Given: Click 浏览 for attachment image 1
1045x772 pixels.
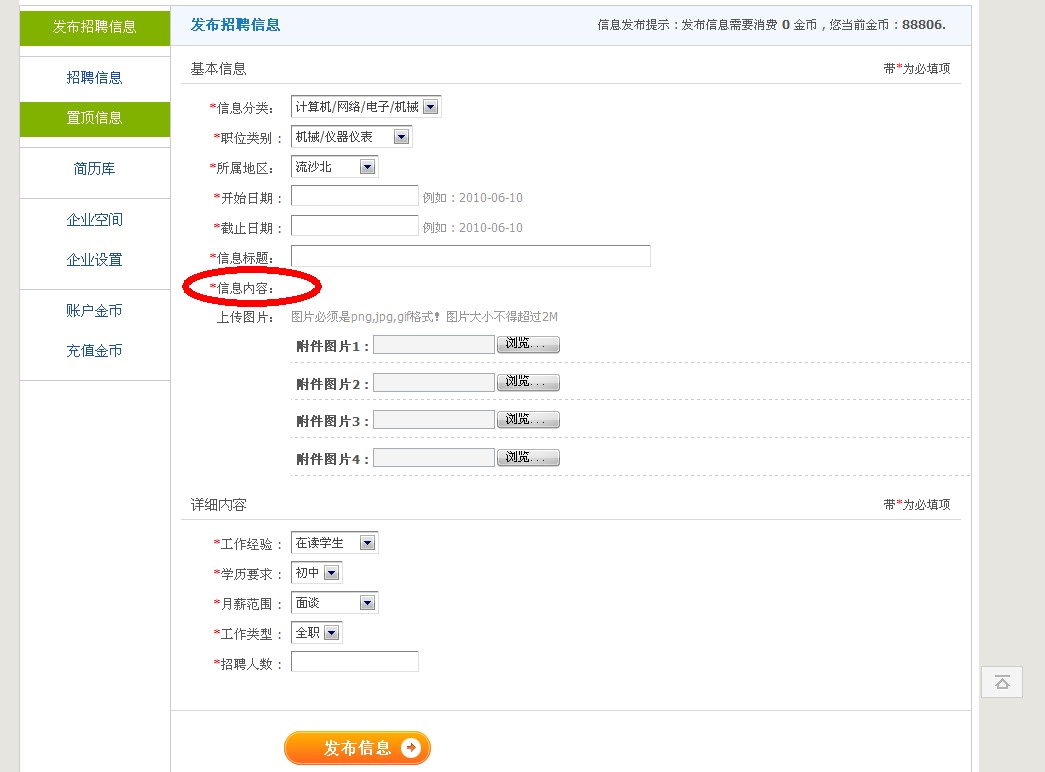Looking at the screenshot, I should click(x=528, y=344).
